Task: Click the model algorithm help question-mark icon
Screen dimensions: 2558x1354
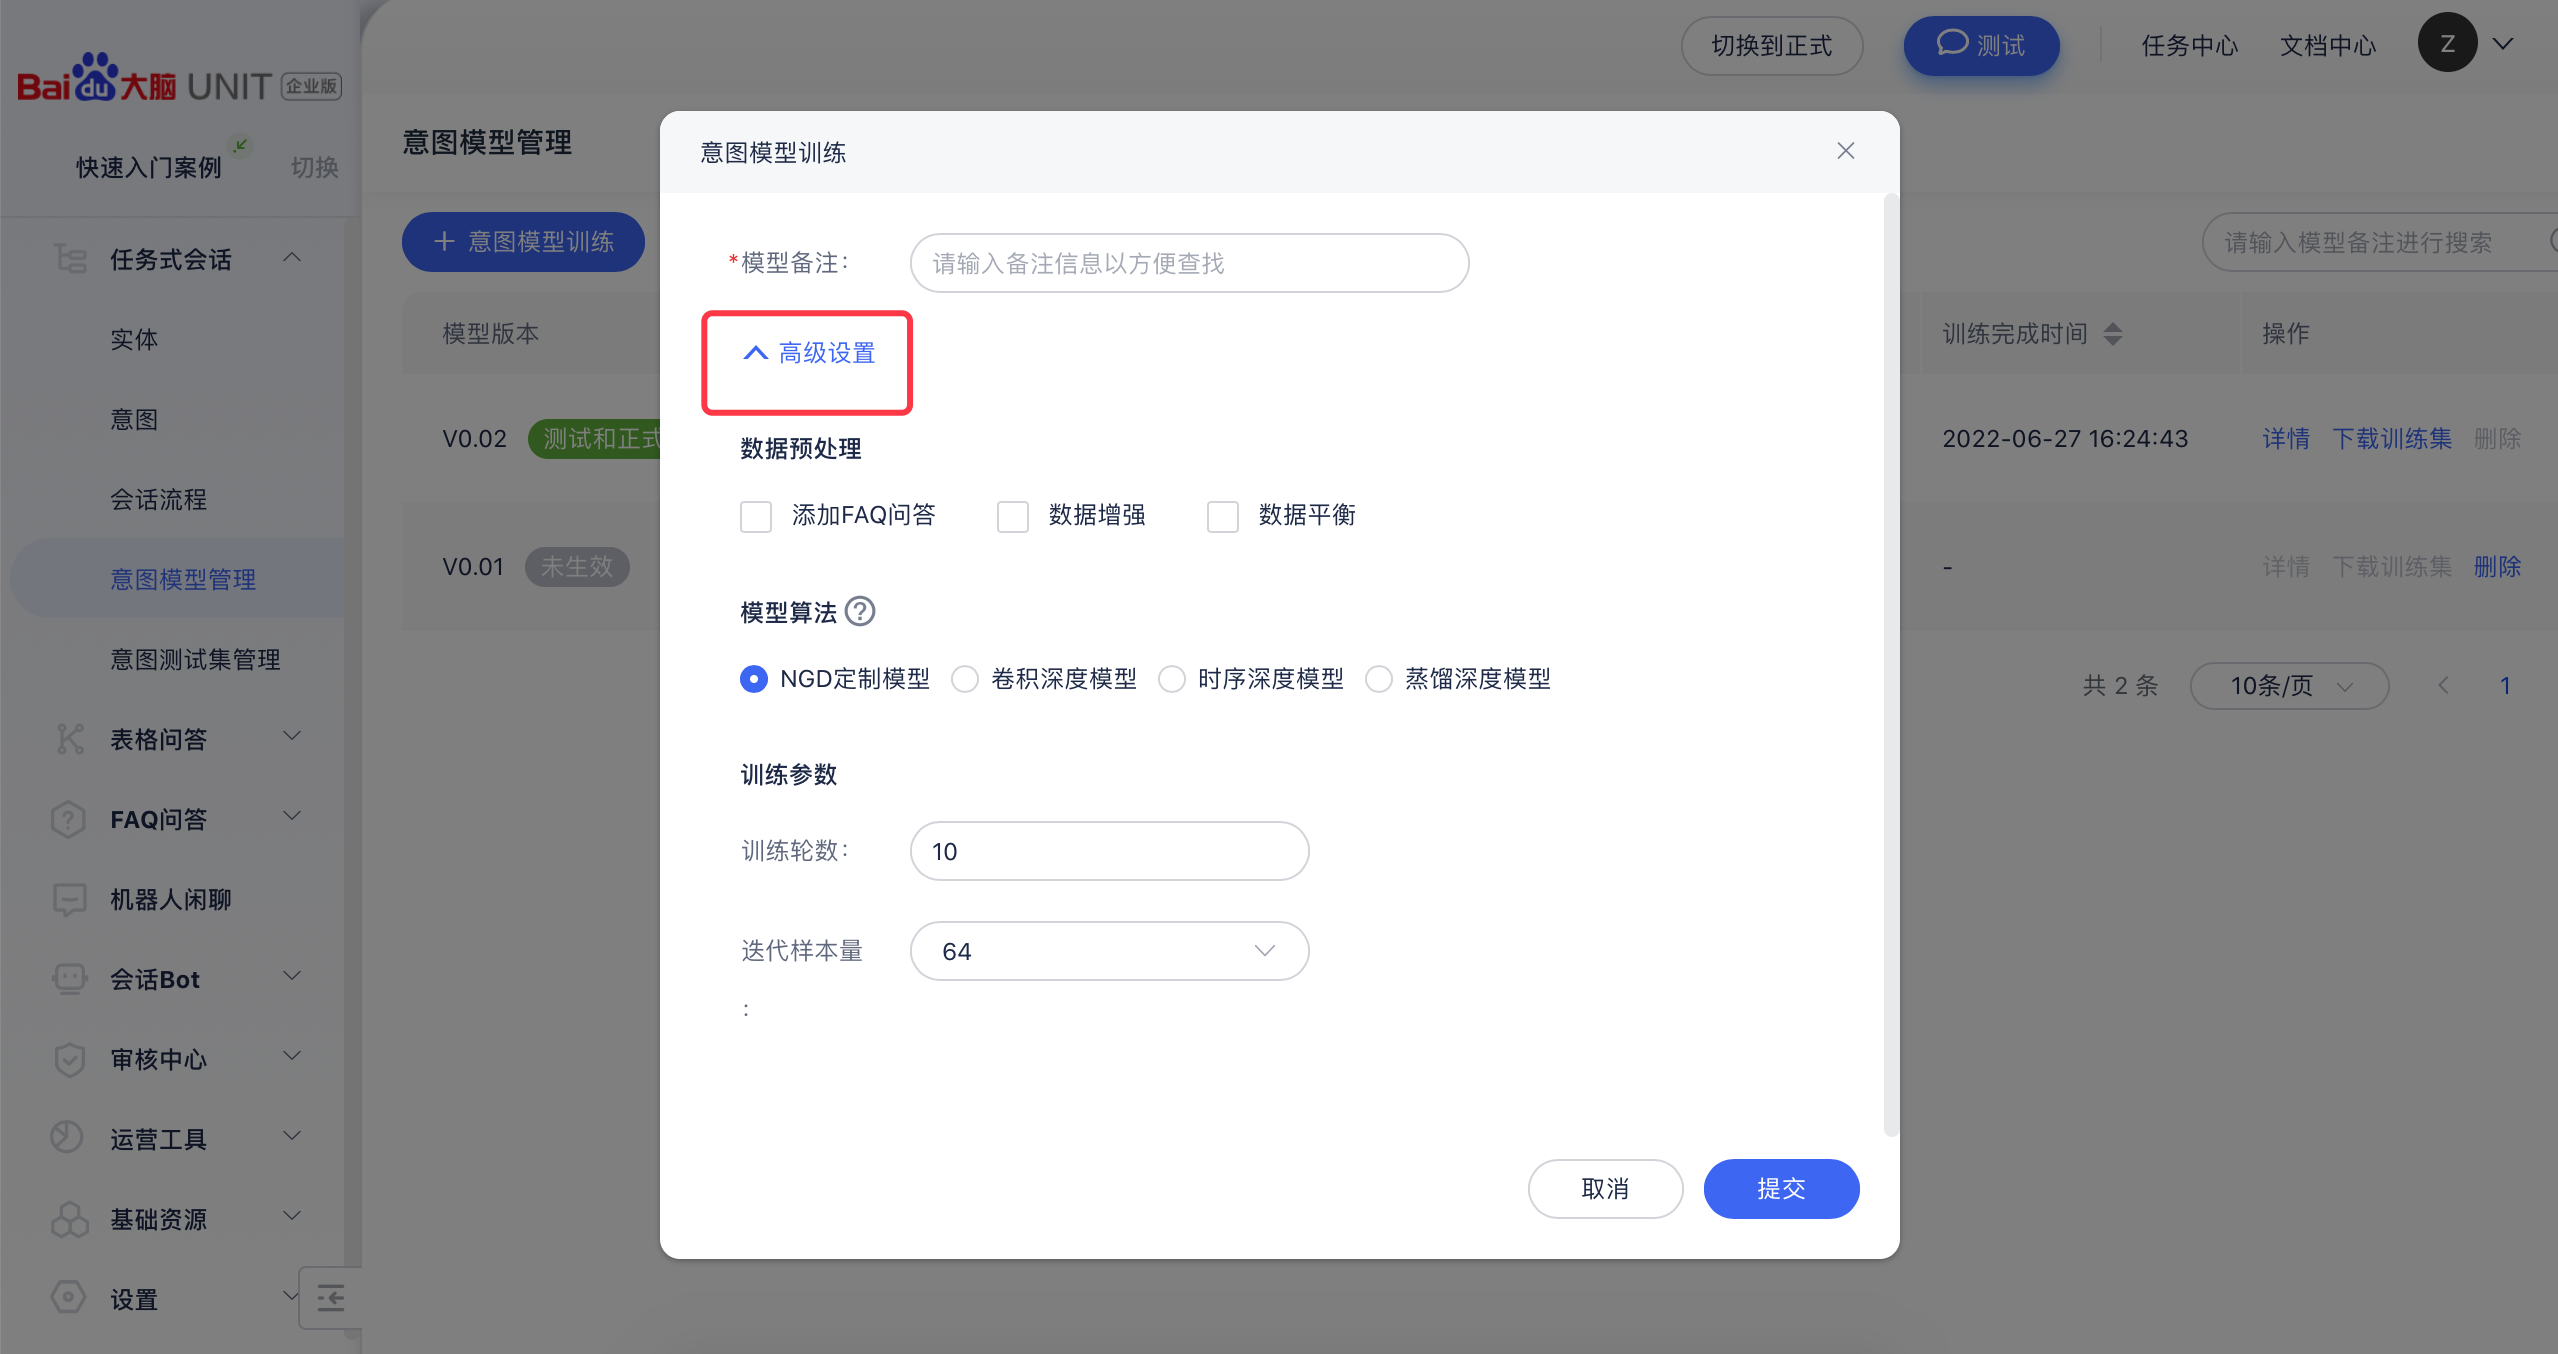Action: [x=859, y=611]
